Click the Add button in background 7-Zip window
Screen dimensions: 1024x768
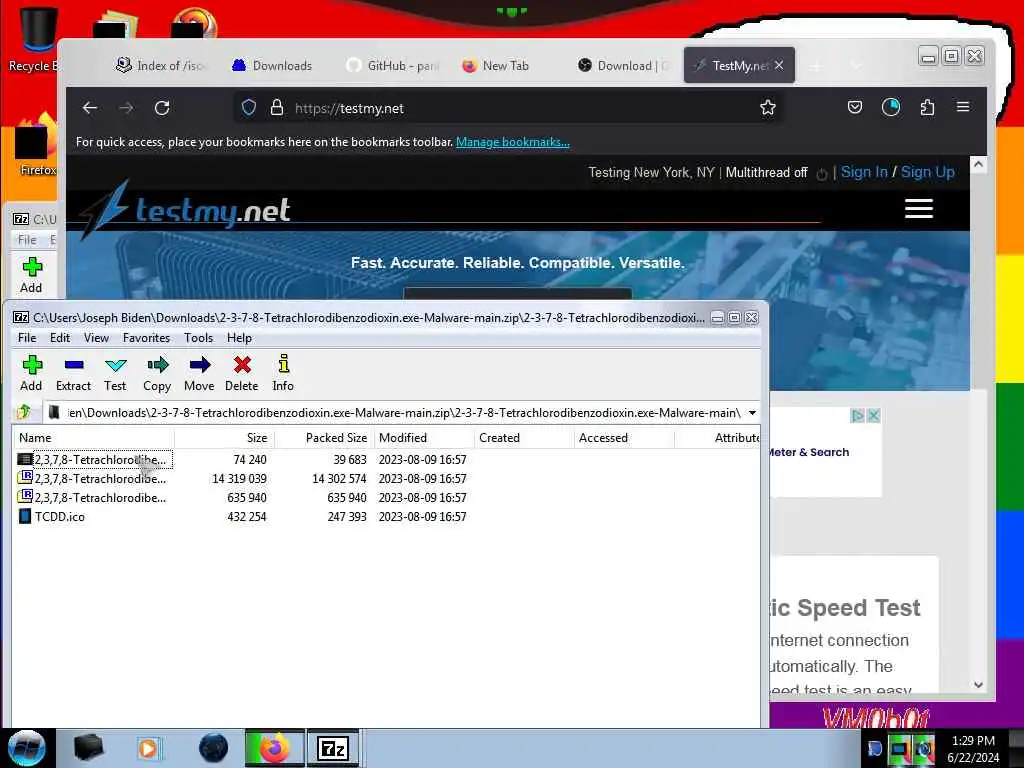(31, 275)
